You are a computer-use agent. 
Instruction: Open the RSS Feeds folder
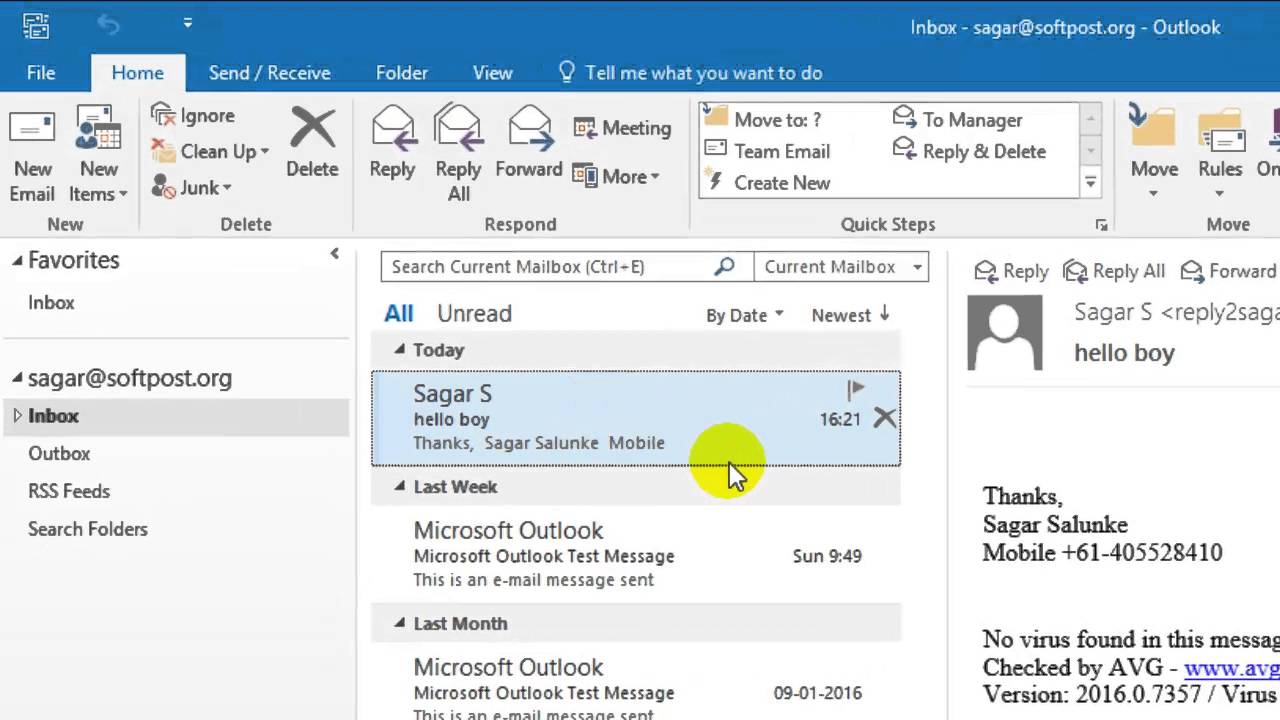click(69, 491)
